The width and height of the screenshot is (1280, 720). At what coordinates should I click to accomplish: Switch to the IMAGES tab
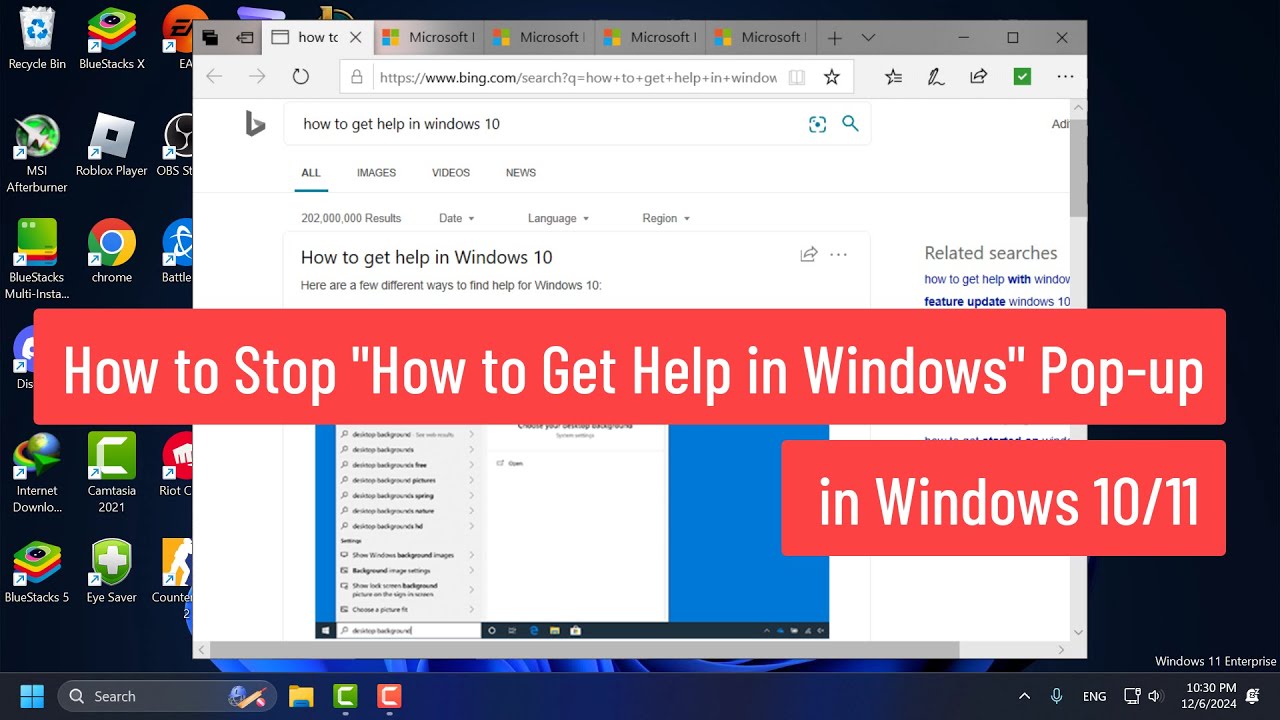[376, 173]
